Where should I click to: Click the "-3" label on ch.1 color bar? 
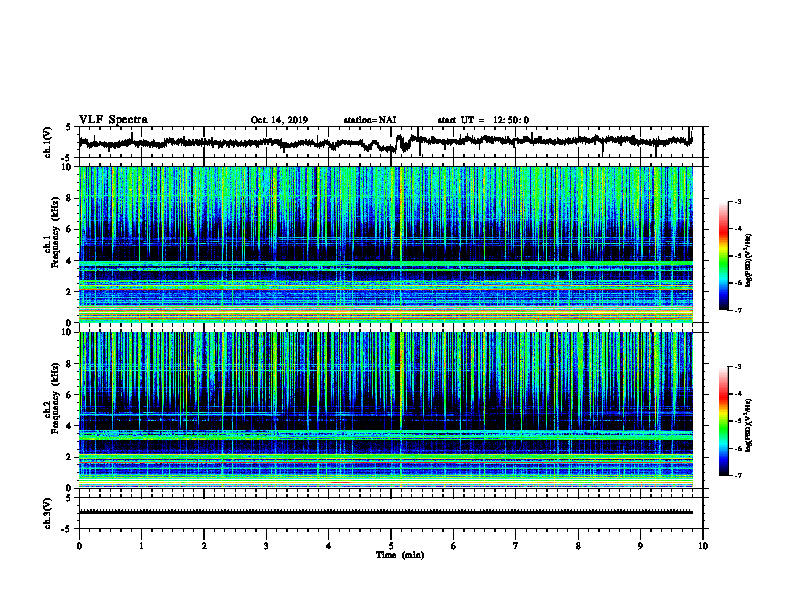pos(737,202)
